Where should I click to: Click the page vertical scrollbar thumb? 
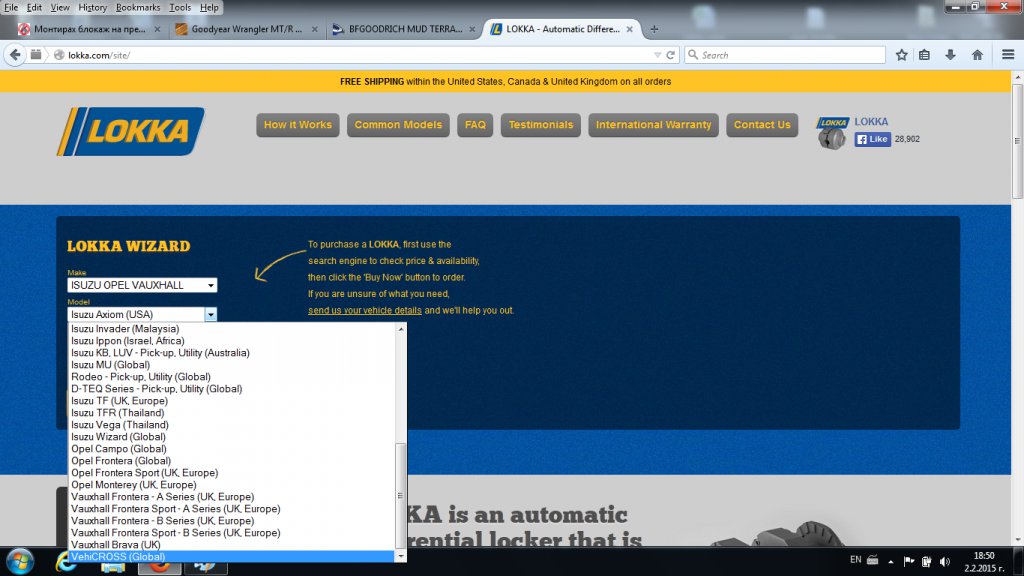pyautogui.click(x=1017, y=140)
